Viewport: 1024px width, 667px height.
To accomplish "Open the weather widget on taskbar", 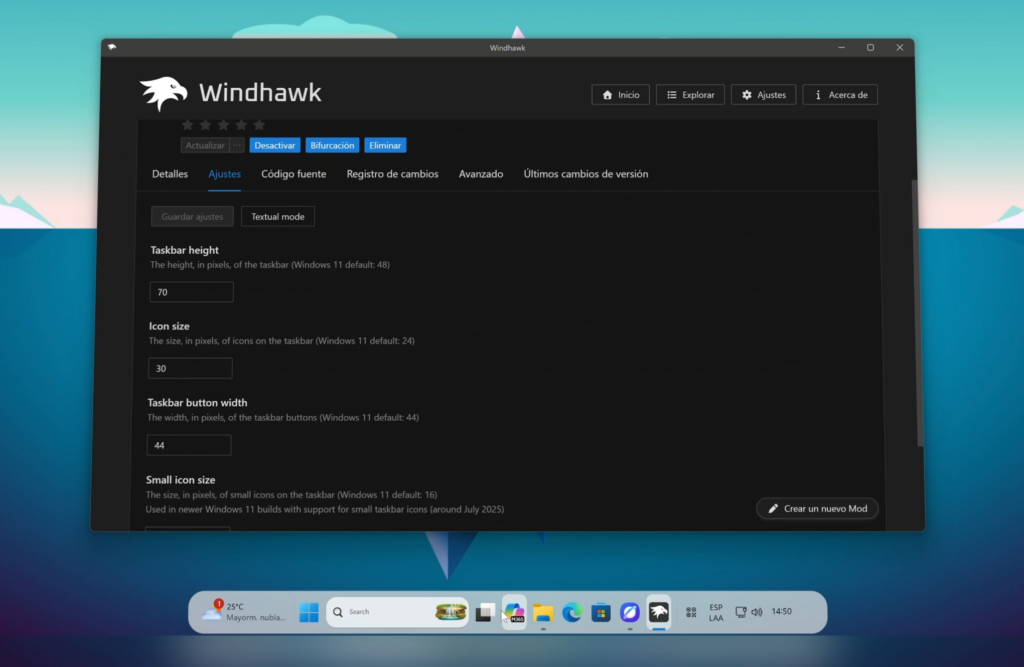I will [243, 612].
